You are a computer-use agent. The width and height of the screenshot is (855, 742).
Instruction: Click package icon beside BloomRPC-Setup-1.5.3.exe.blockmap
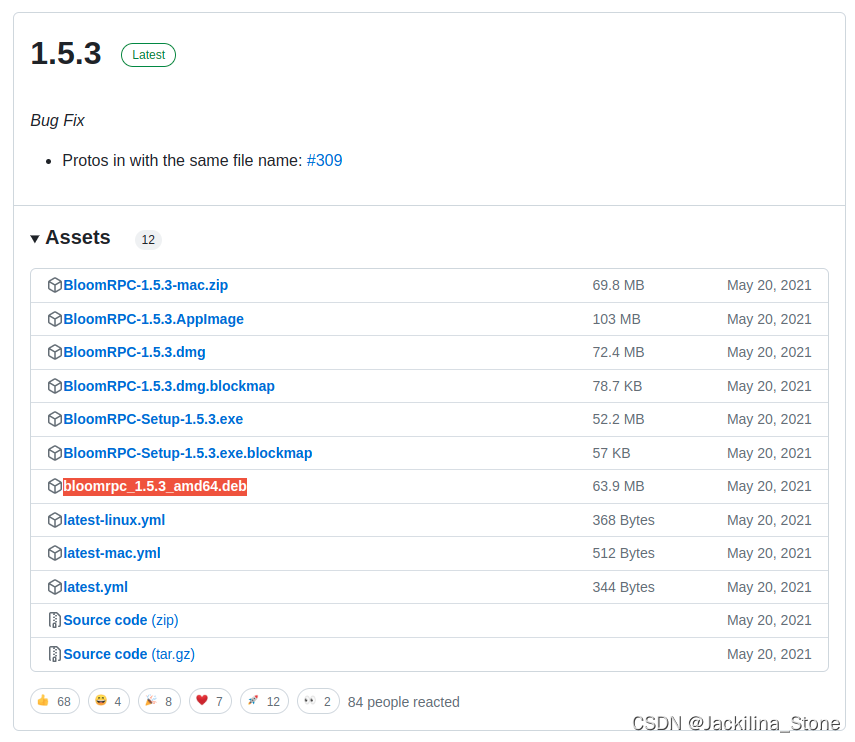tap(55, 453)
